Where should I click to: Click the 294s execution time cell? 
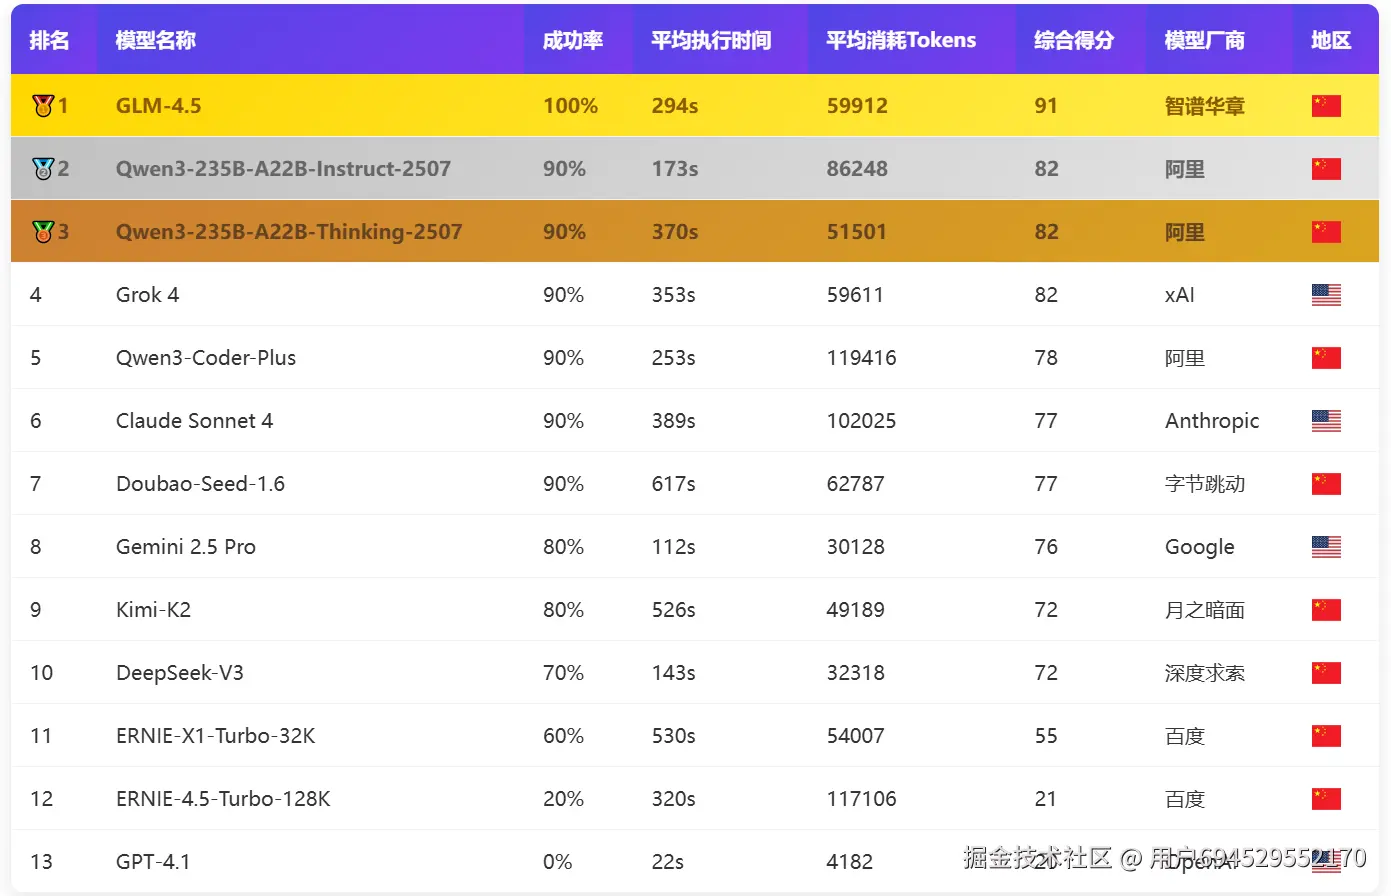click(x=675, y=106)
